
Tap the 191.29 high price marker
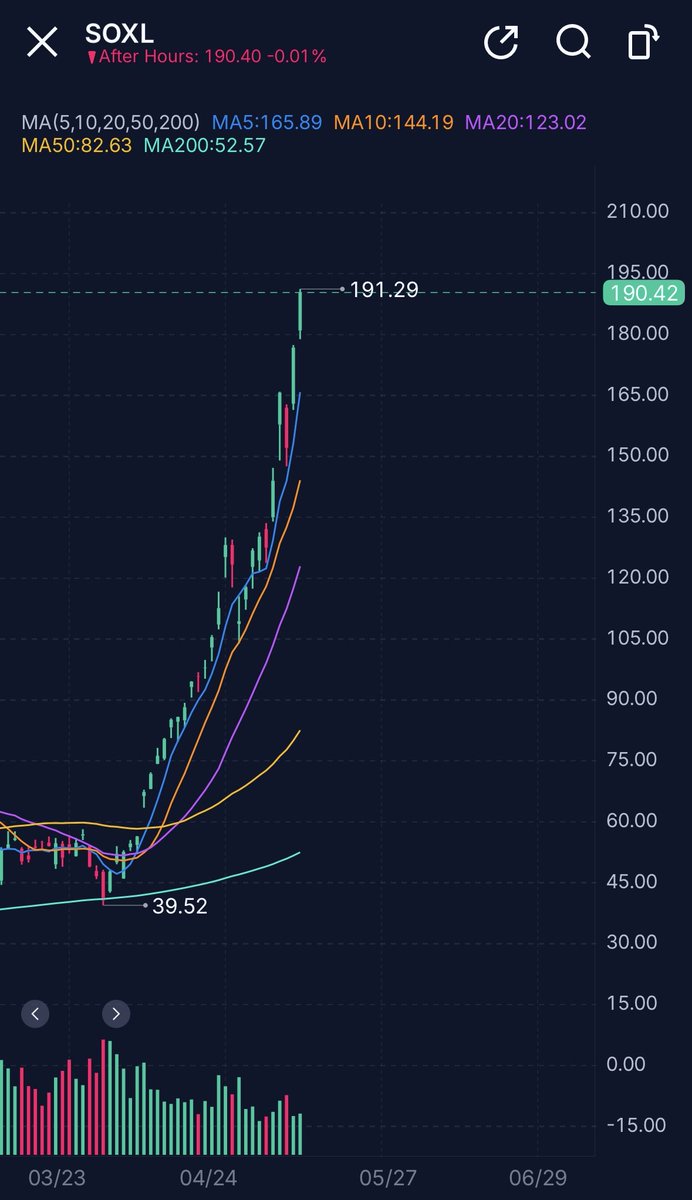[384, 290]
